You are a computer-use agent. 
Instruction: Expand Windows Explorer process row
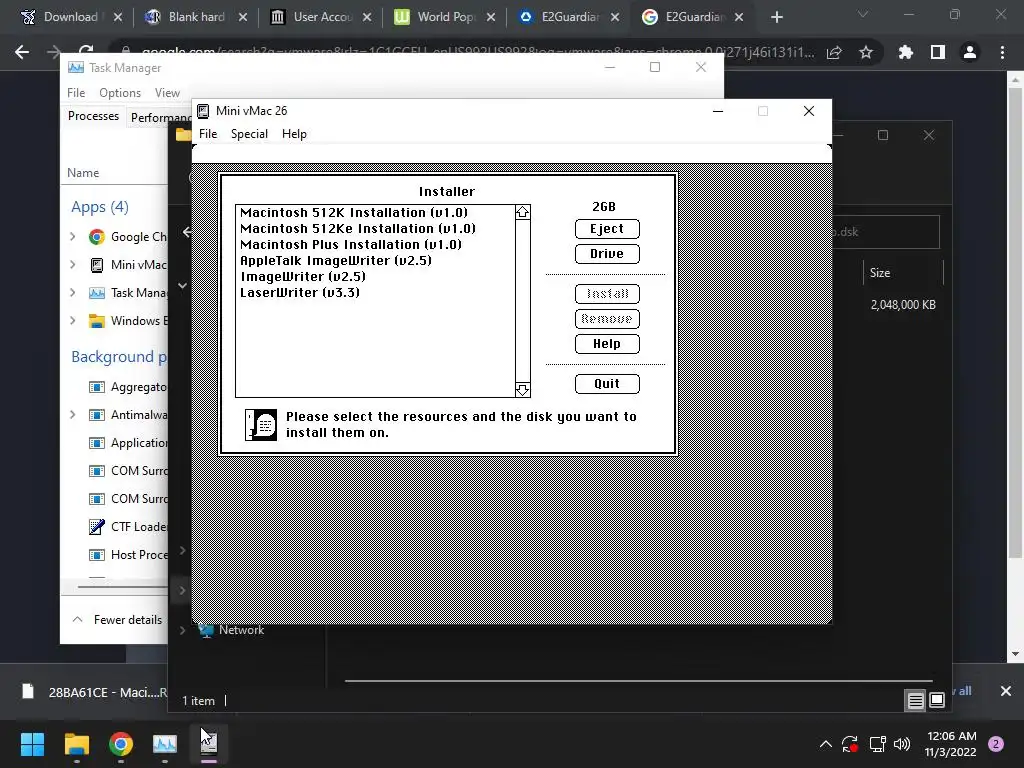tap(72, 321)
